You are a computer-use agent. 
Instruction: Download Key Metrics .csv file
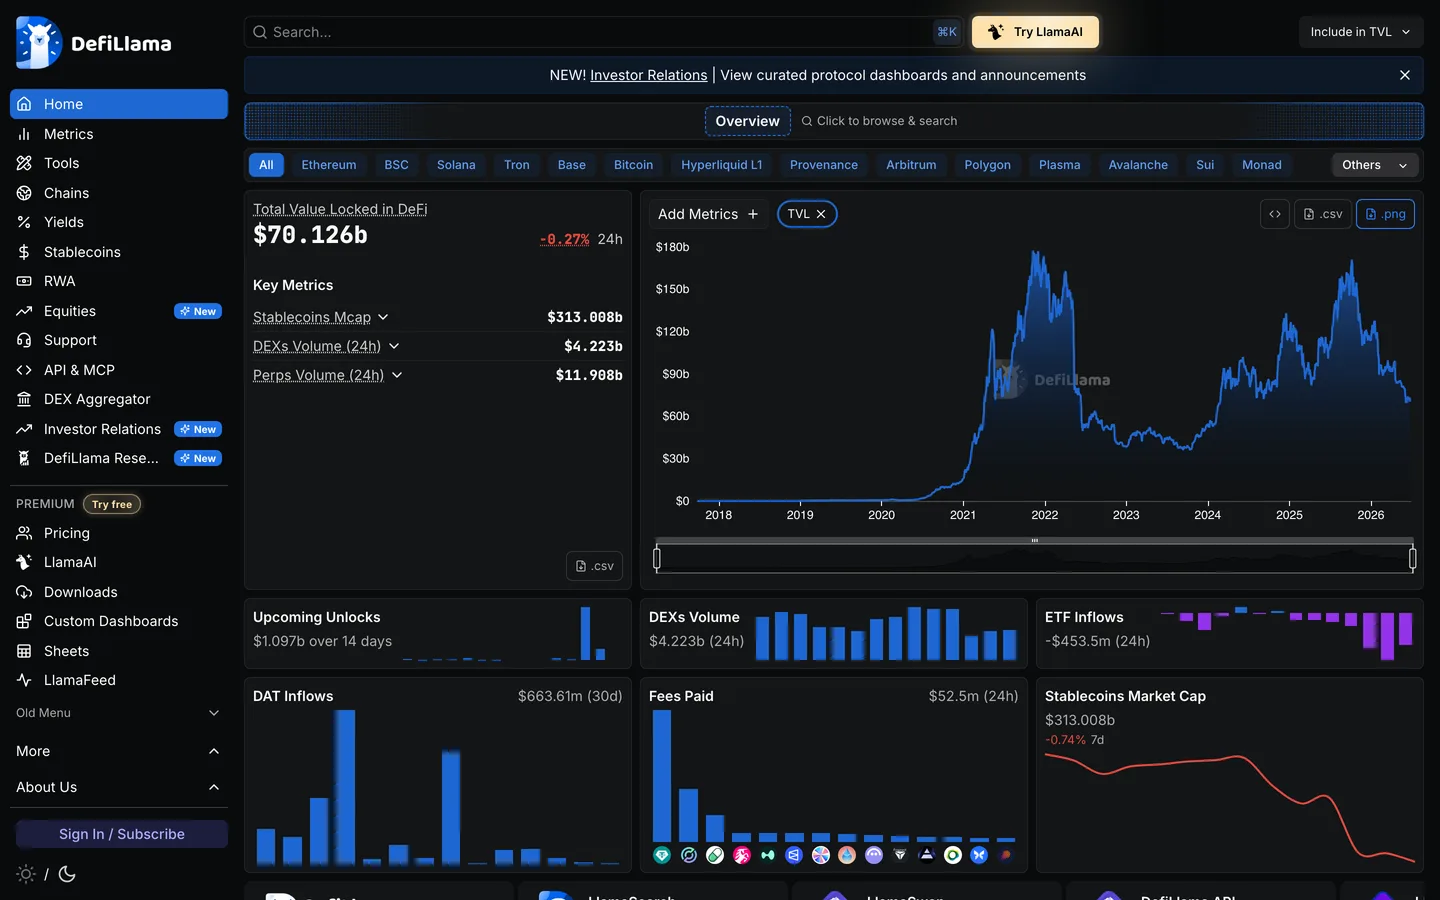[594, 566]
